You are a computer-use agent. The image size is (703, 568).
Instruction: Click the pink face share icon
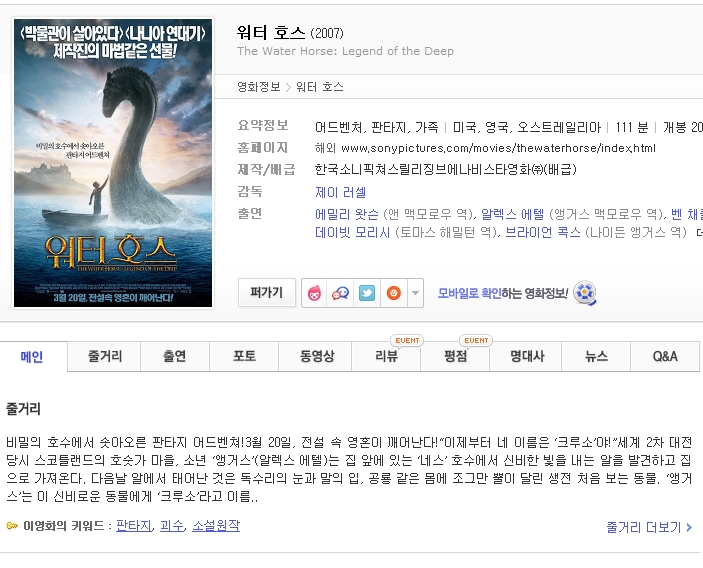314,293
